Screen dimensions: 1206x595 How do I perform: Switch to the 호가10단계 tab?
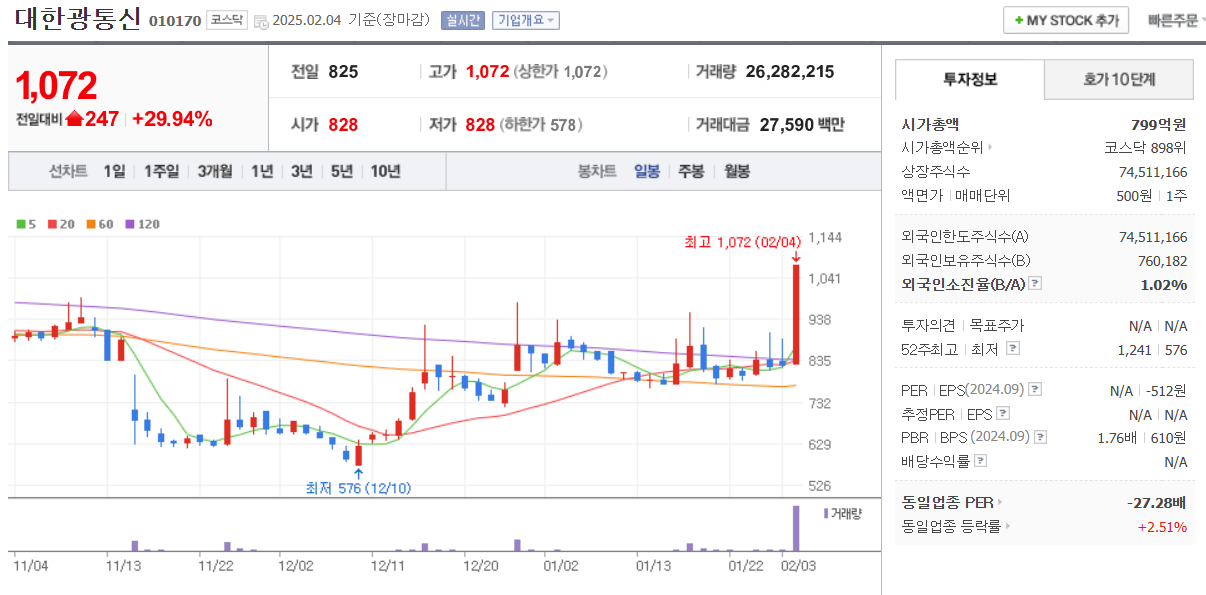[1119, 79]
